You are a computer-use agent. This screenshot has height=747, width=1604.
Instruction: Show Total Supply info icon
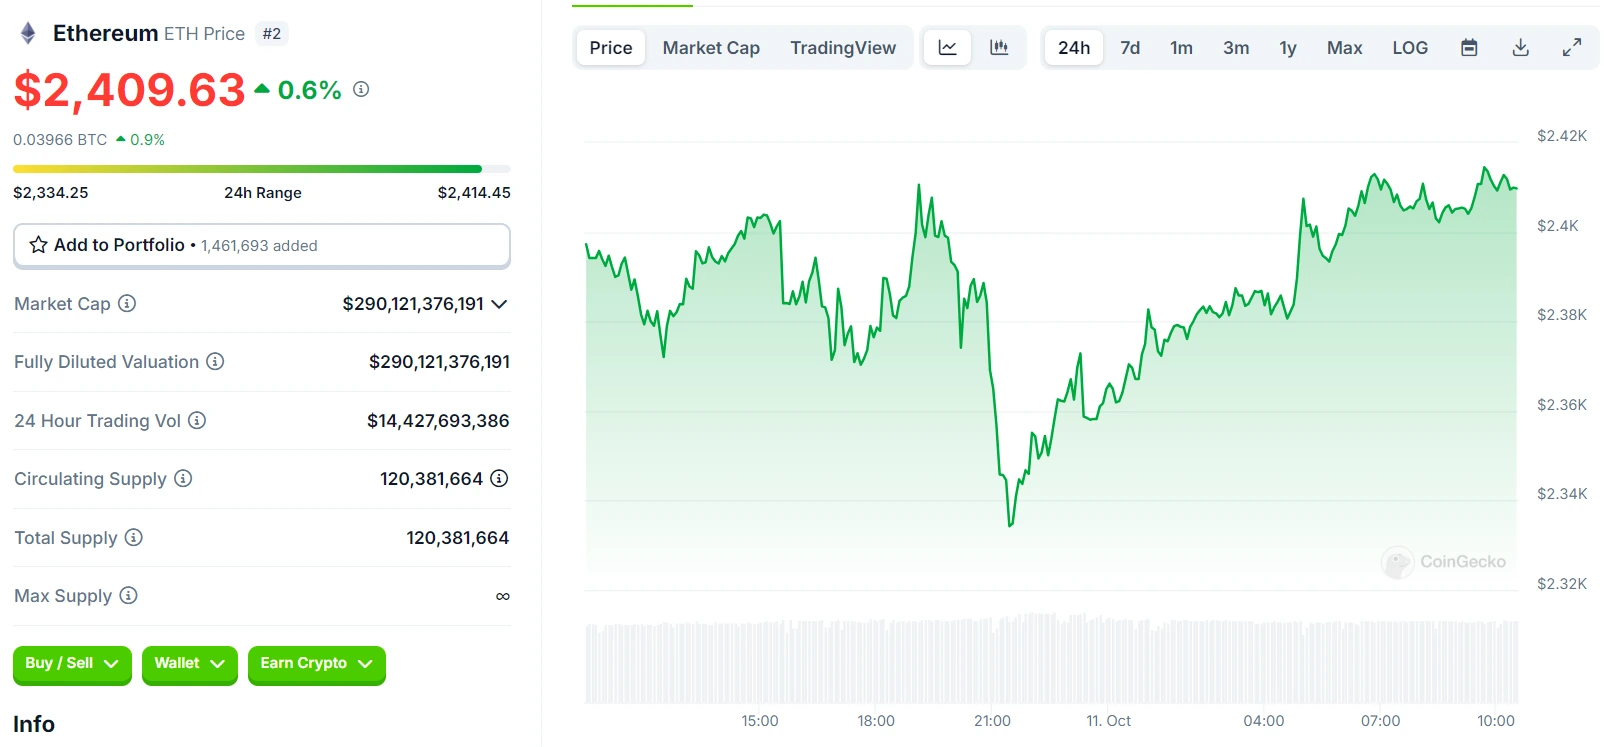(134, 537)
